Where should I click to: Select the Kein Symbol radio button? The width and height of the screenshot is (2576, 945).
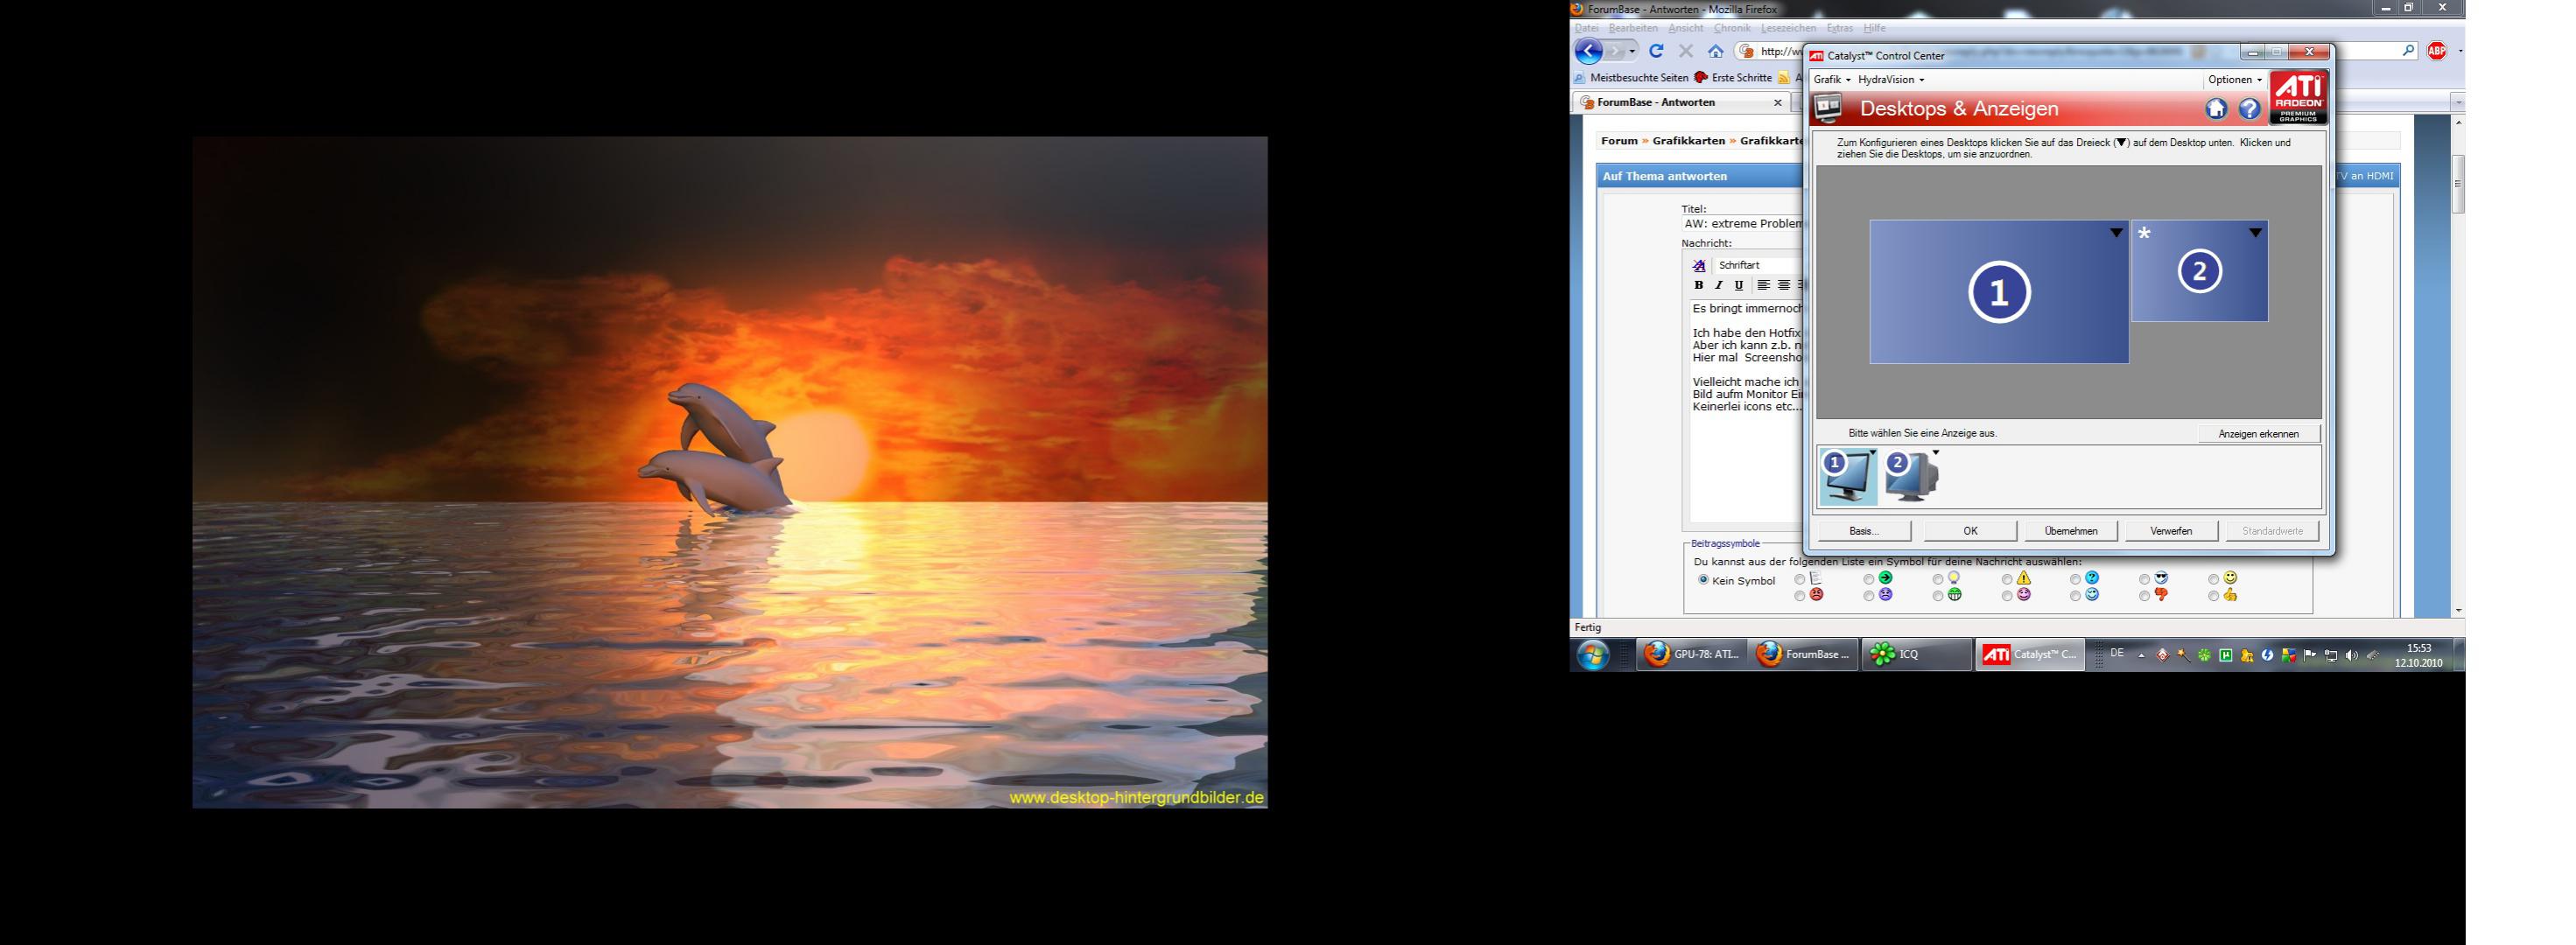click(x=1703, y=580)
